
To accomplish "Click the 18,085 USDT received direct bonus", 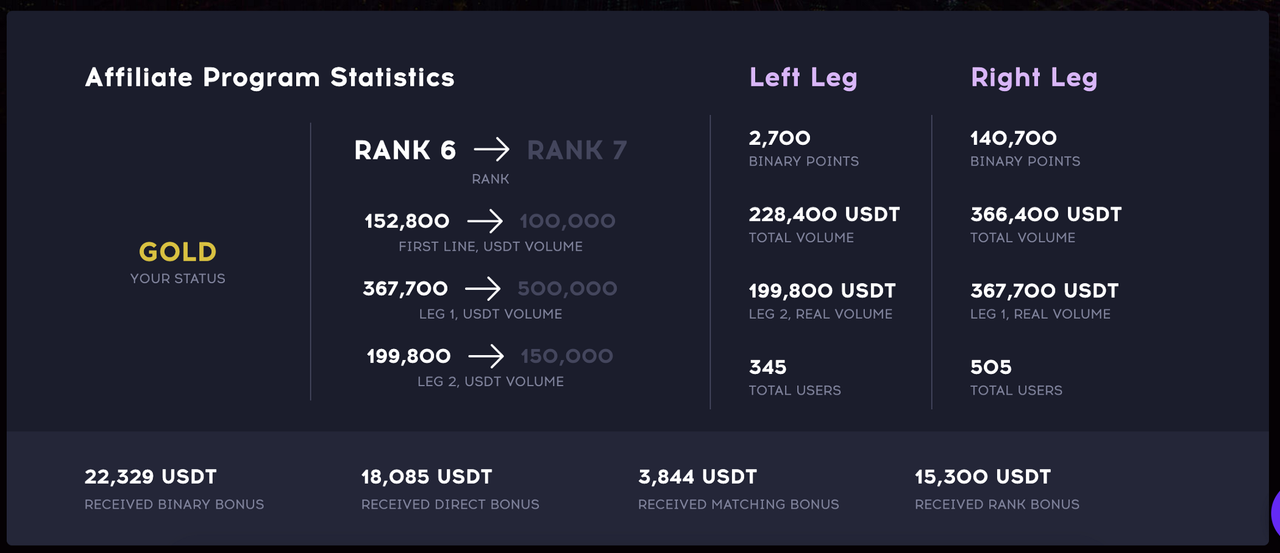I will pyautogui.click(x=427, y=477).
